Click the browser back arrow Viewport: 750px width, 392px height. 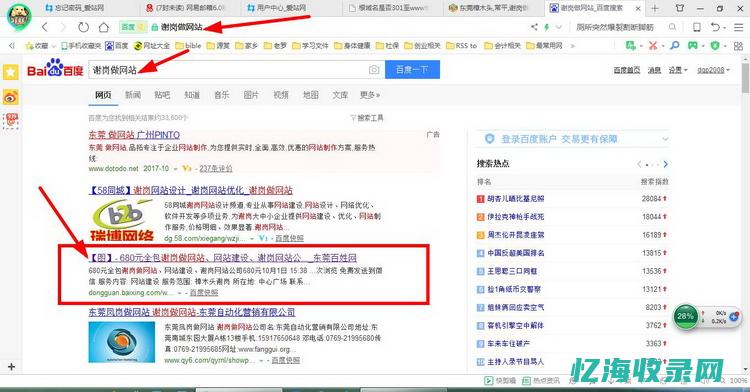(x=44, y=27)
